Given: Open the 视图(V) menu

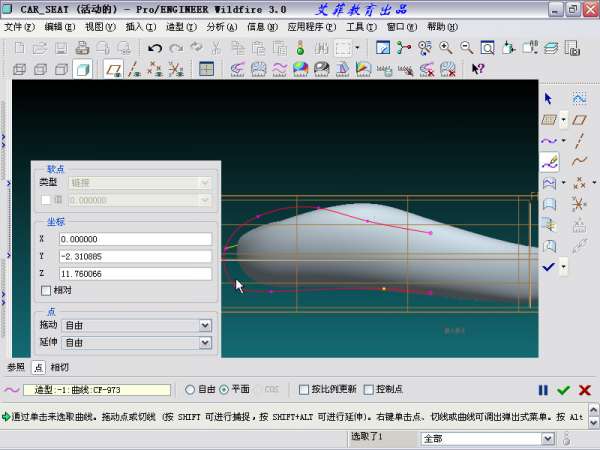Looking at the screenshot, I should point(100,27).
